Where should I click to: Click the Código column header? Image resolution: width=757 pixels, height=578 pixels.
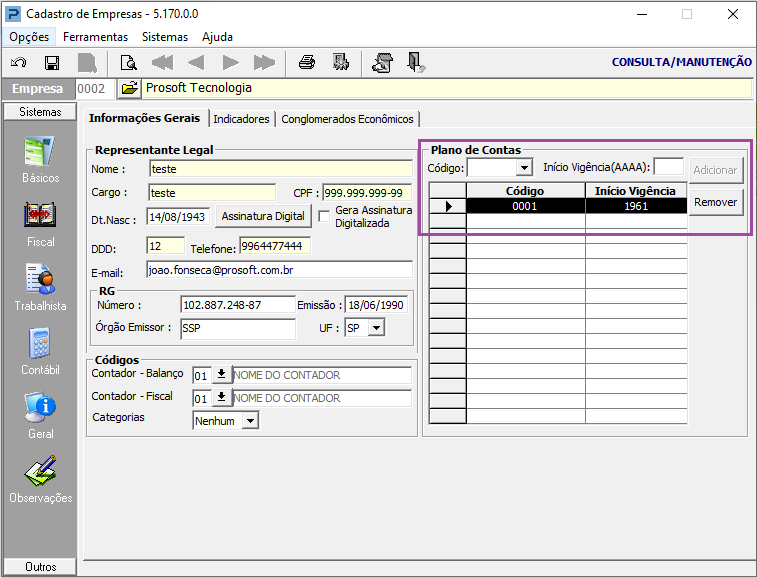[x=525, y=191]
